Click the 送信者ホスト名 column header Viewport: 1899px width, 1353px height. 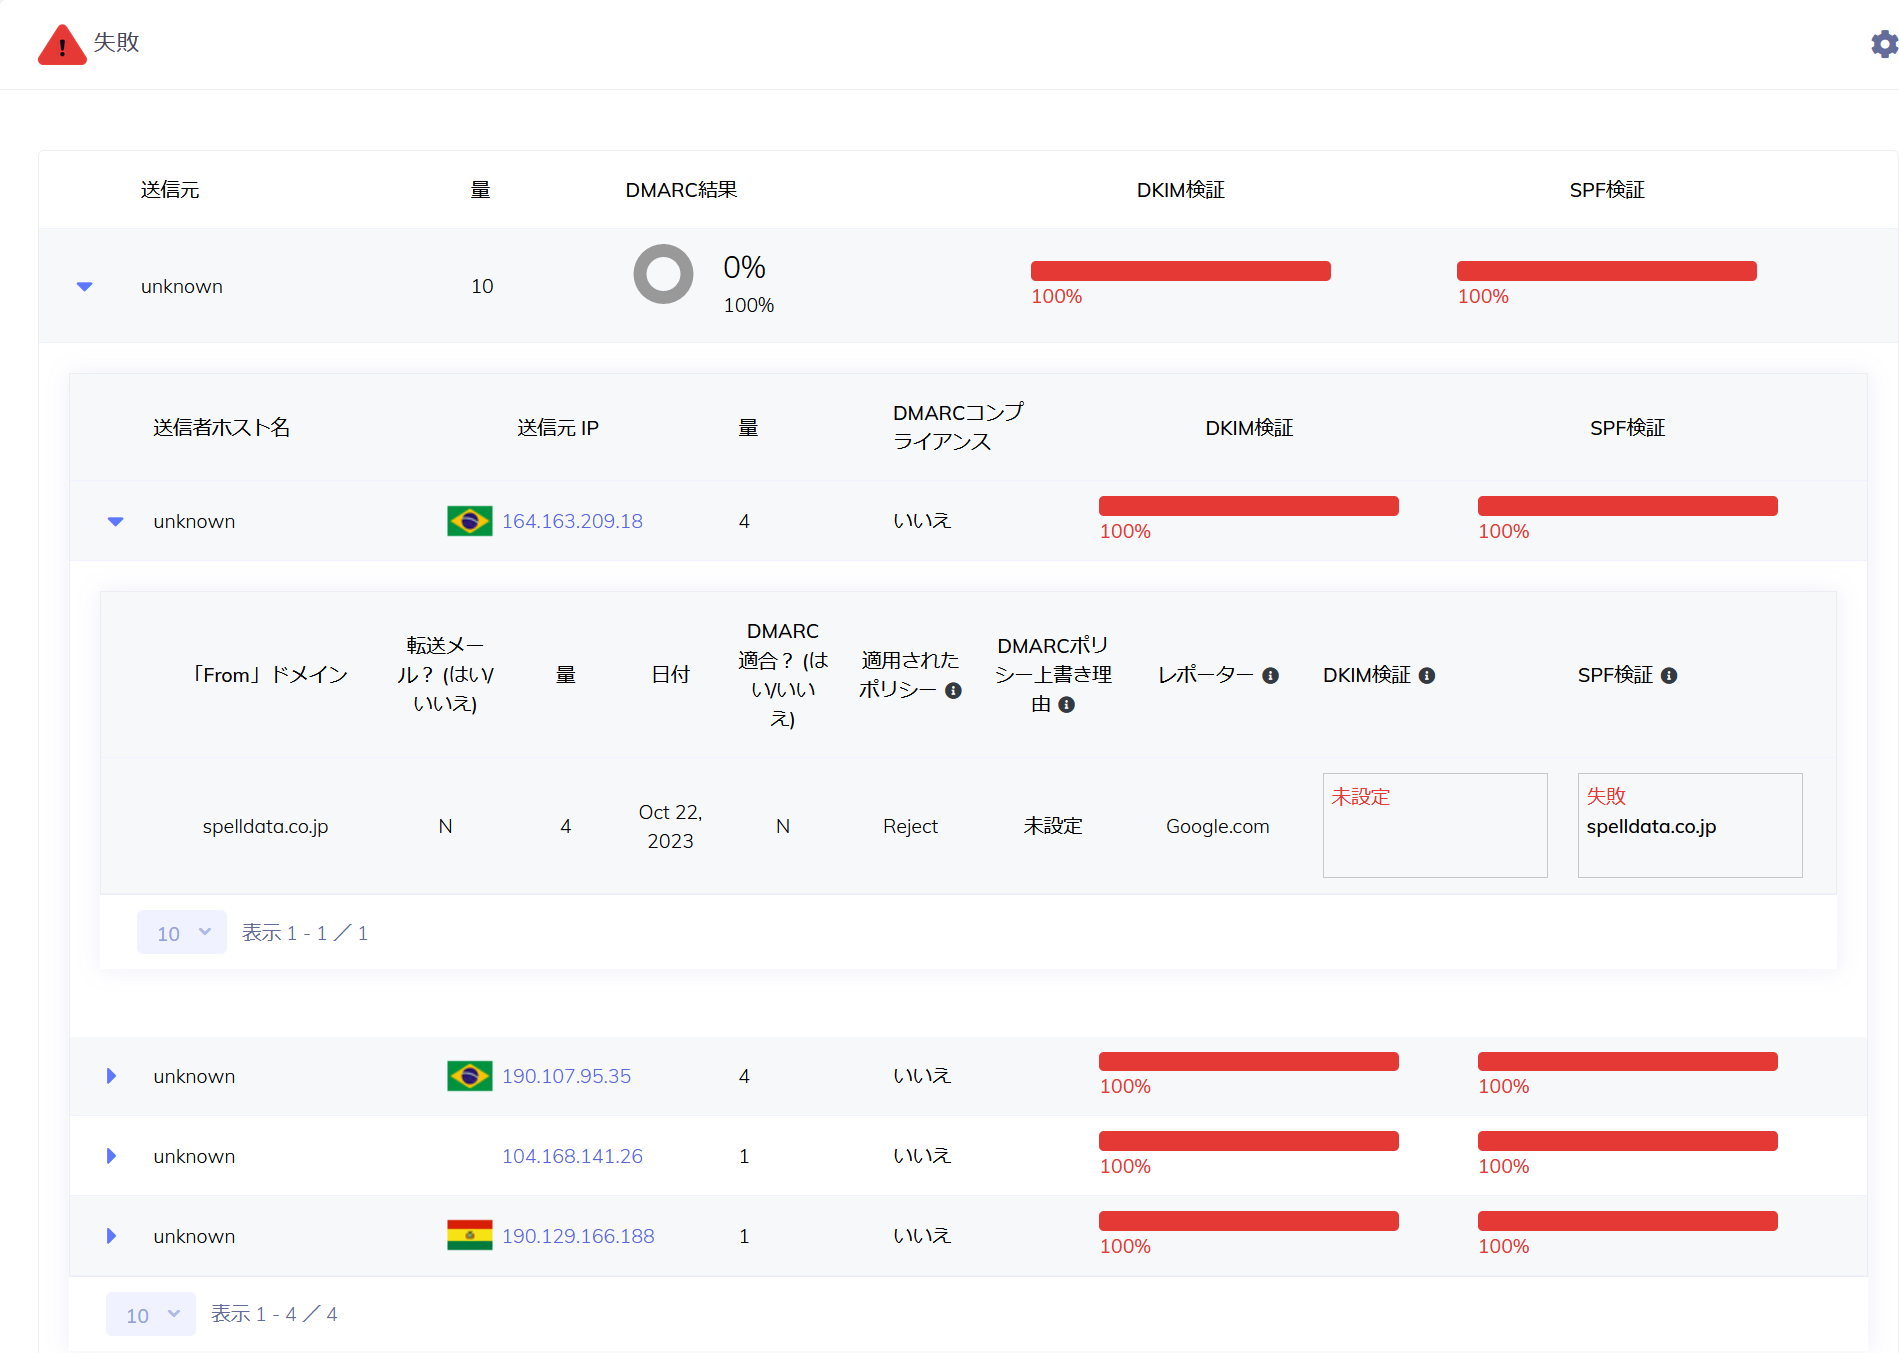coord(221,428)
